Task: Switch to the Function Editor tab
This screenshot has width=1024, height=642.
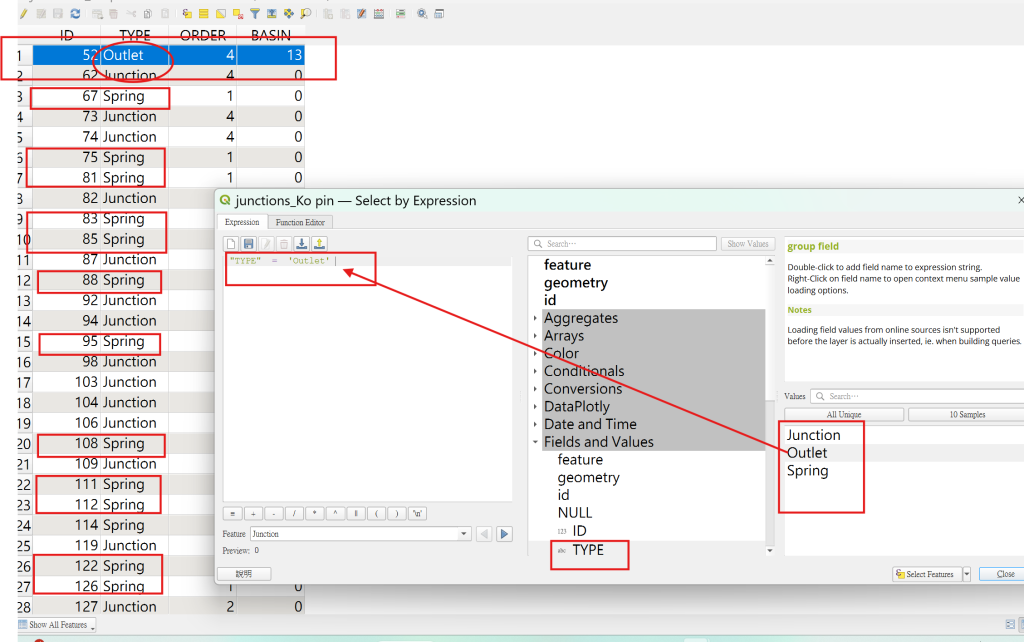Action: pyautogui.click(x=300, y=222)
